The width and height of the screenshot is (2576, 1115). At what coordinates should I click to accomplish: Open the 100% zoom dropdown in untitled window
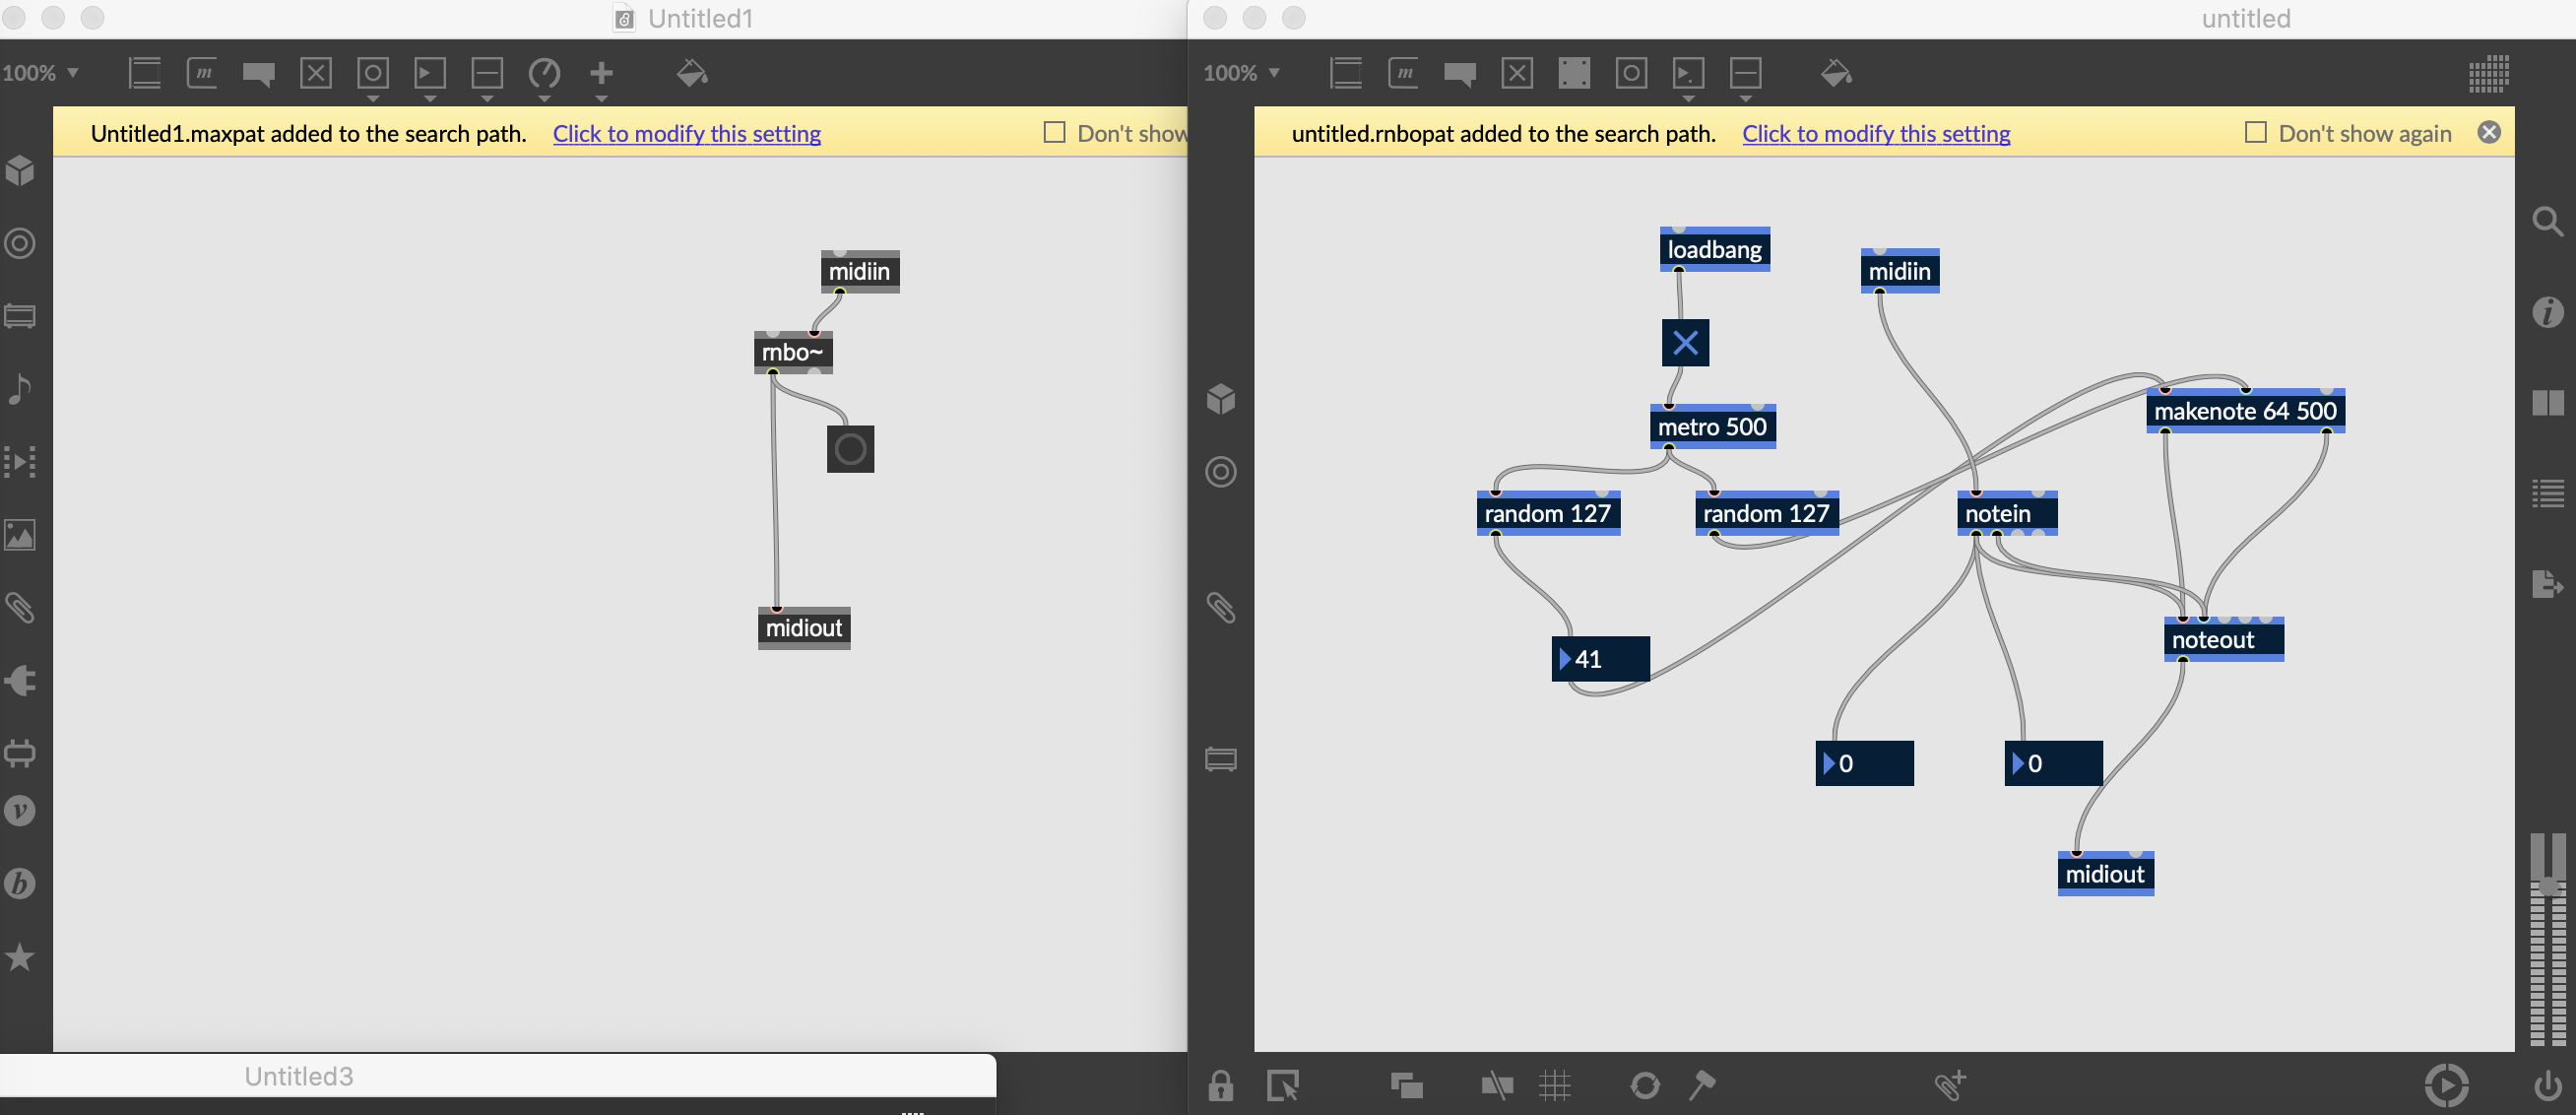pyautogui.click(x=1241, y=73)
